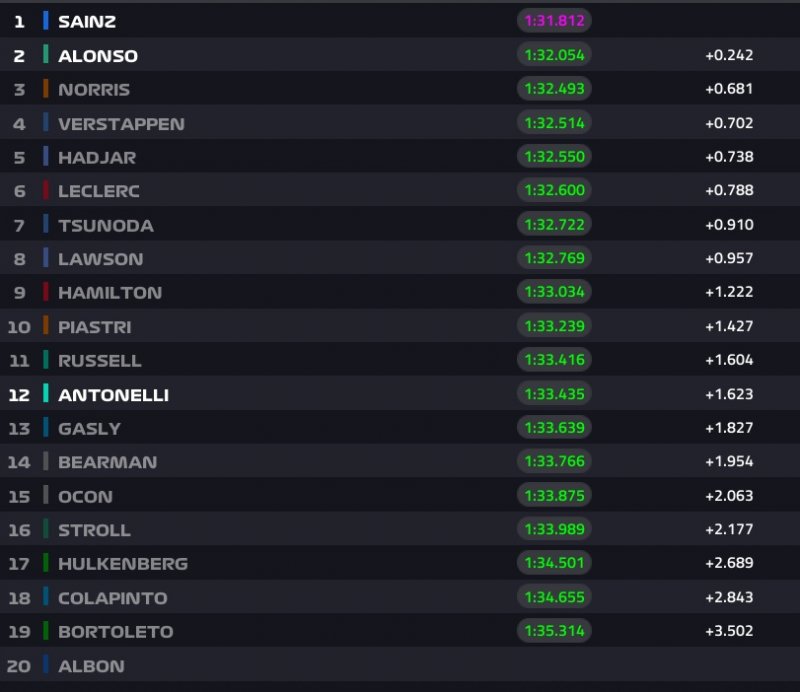Click Hamilton's lap time 1:33.034
This screenshot has width=800, height=692.
[x=554, y=292]
